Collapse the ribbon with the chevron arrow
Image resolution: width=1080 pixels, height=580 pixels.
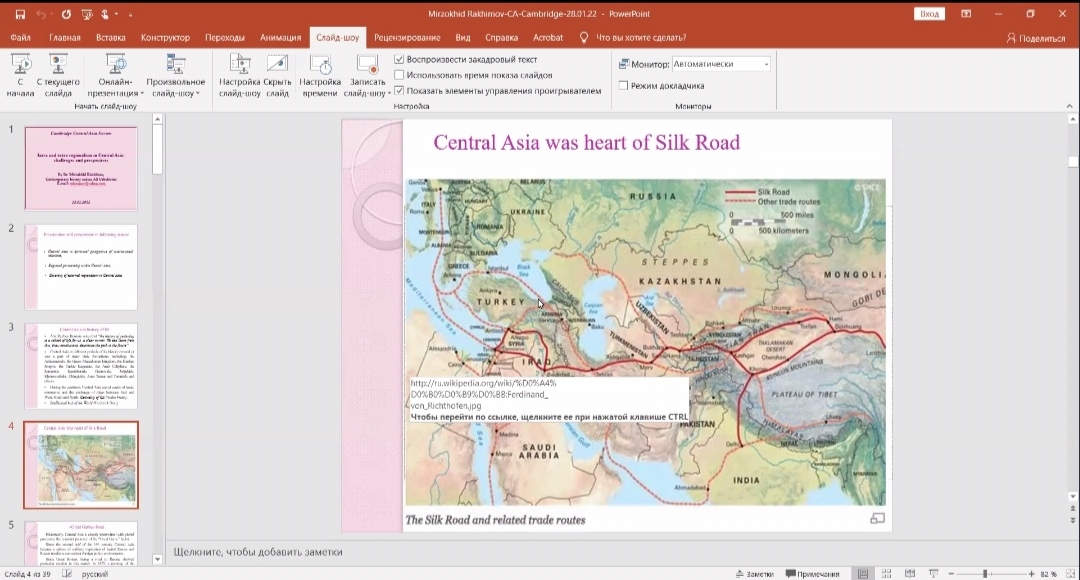(x=1069, y=106)
